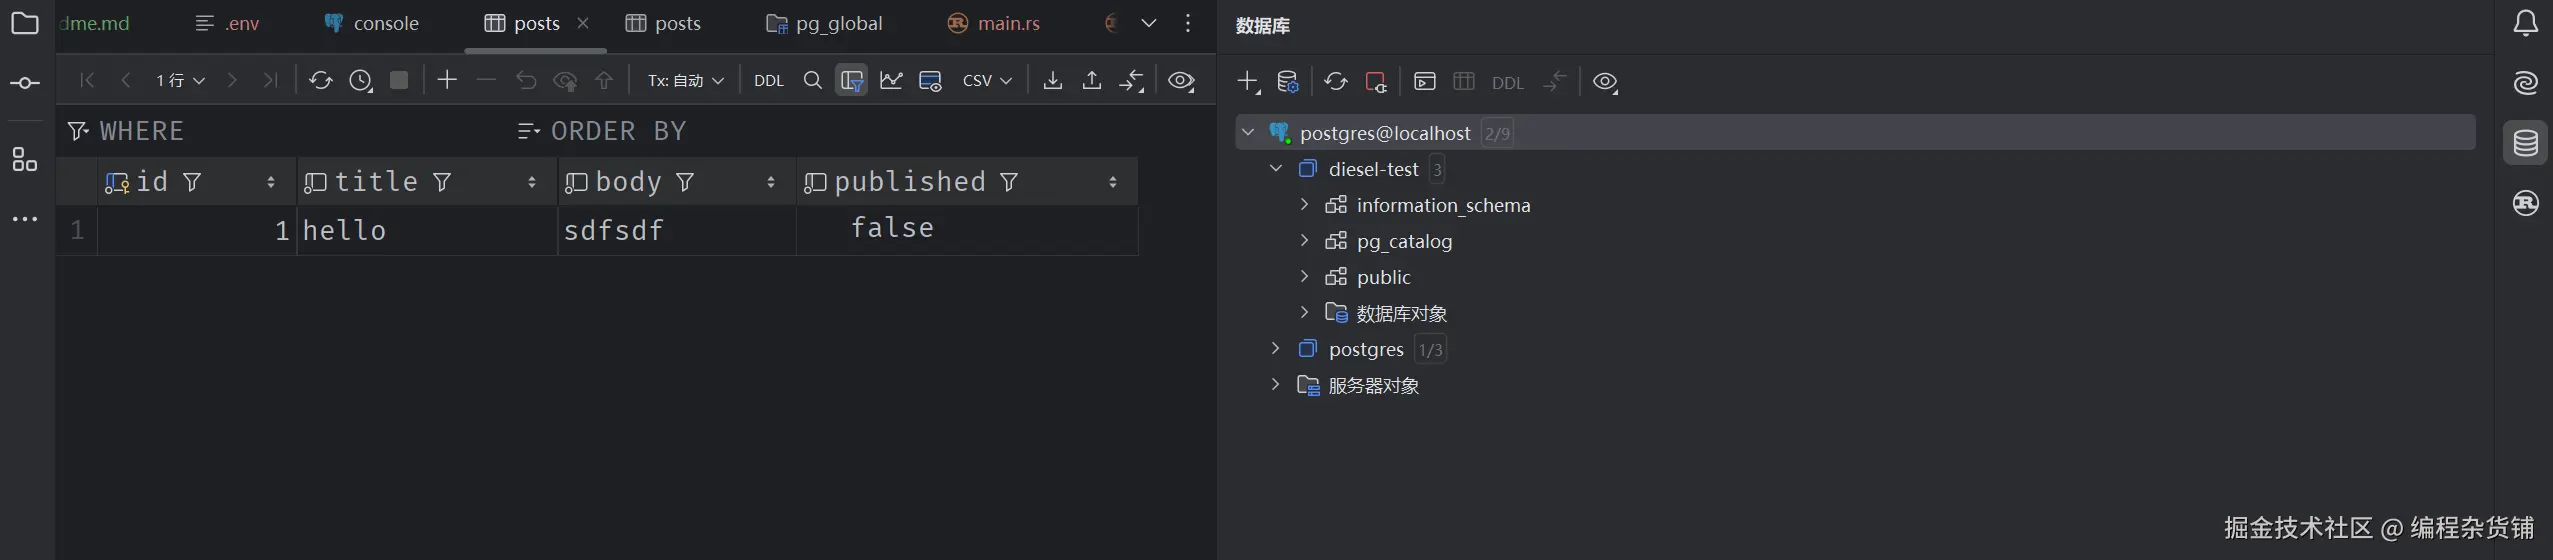Screen dimensions: 2553x560
Task: Open the search magnifier in grid toolbar
Action: coord(813,80)
